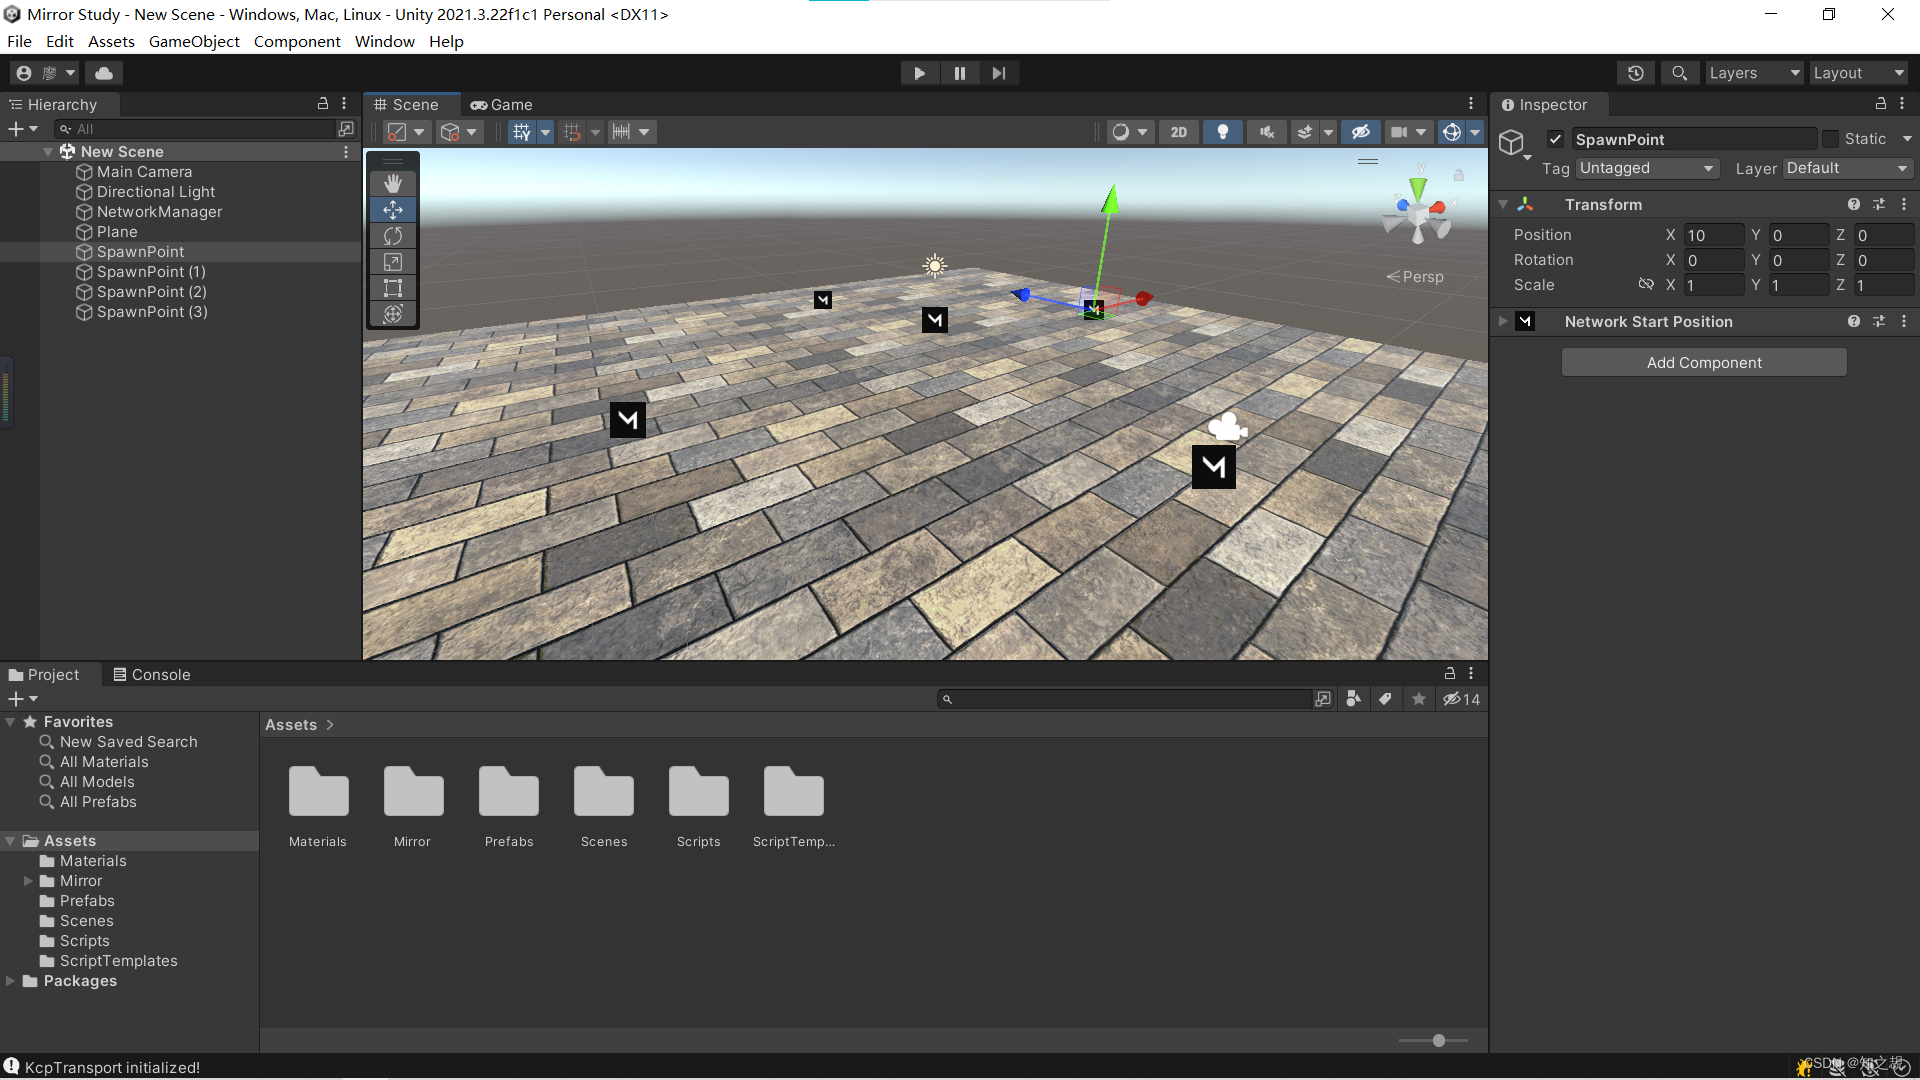Enable the Static checkbox
1920x1080 pixels.
1830,139
